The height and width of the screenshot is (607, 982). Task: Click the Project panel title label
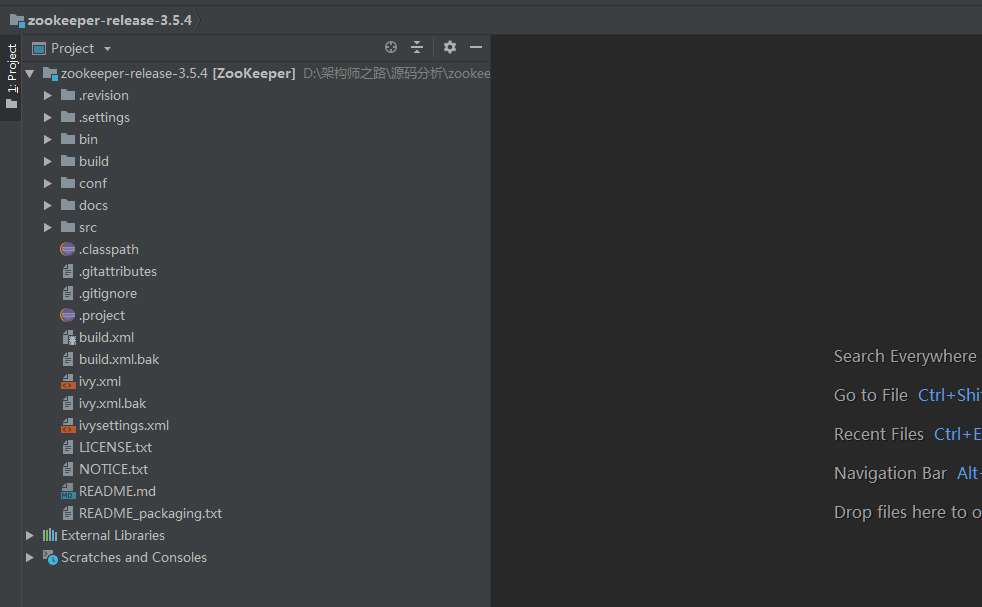pos(73,48)
